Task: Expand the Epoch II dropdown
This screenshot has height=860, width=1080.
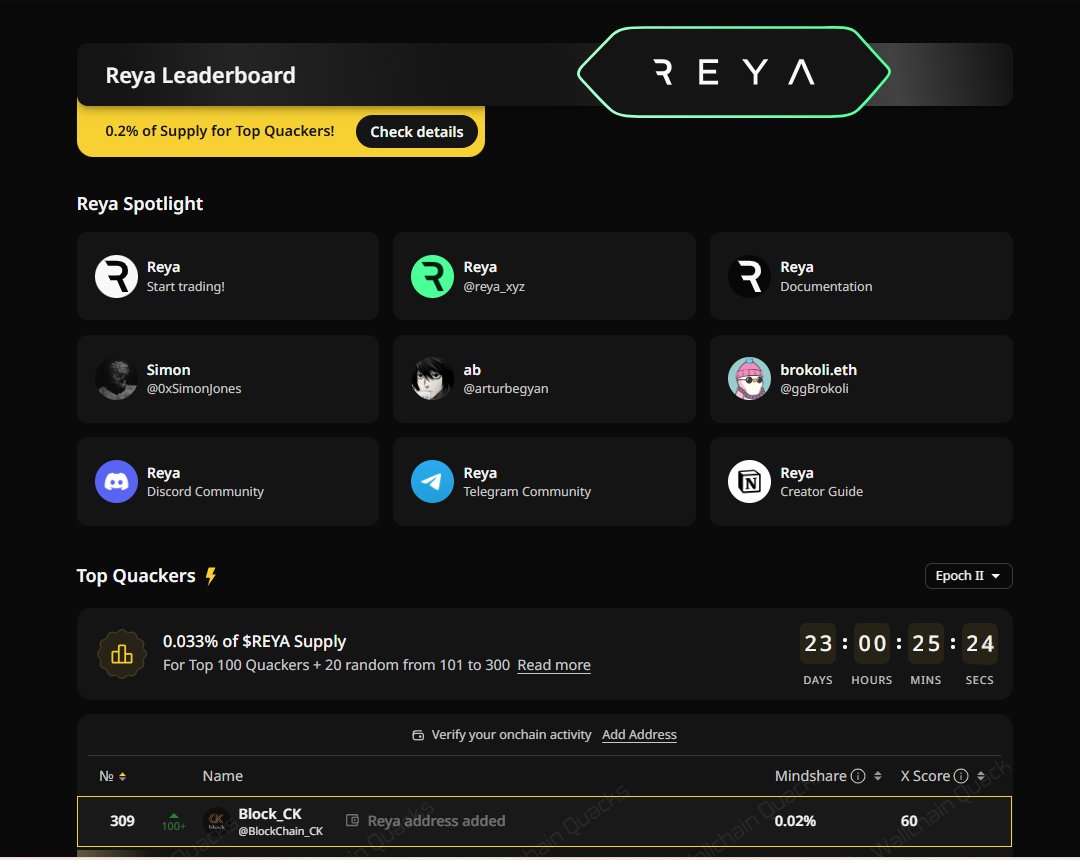Action: point(968,576)
